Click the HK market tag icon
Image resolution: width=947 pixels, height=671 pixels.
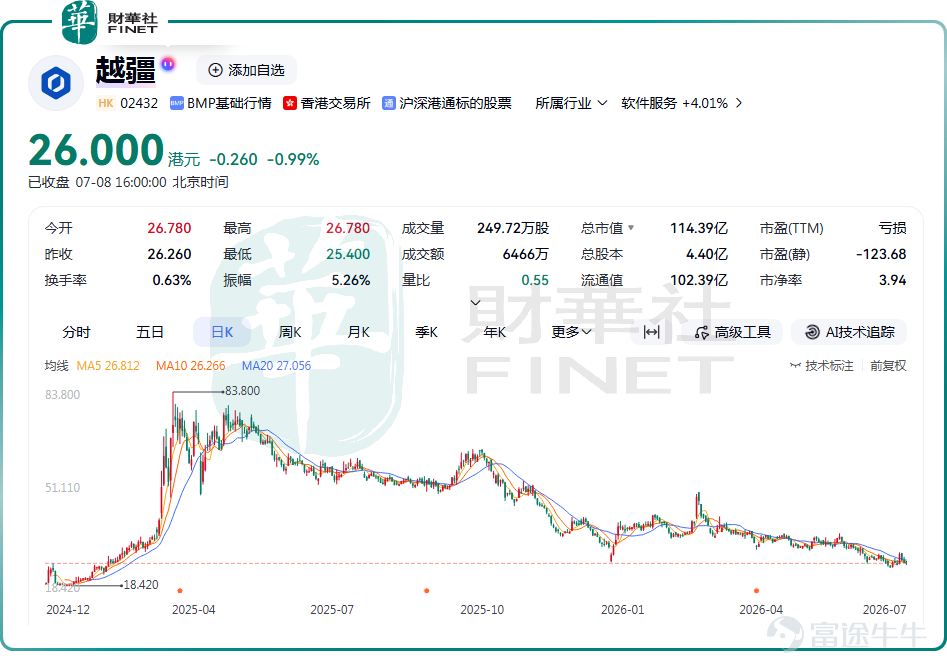click(106, 103)
